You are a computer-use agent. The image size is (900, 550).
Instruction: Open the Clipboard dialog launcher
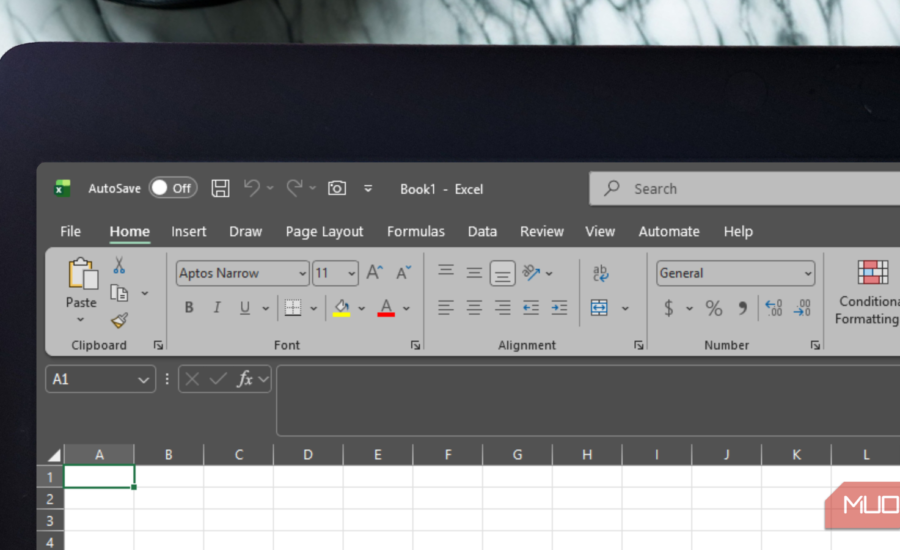pyautogui.click(x=158, y=345)
